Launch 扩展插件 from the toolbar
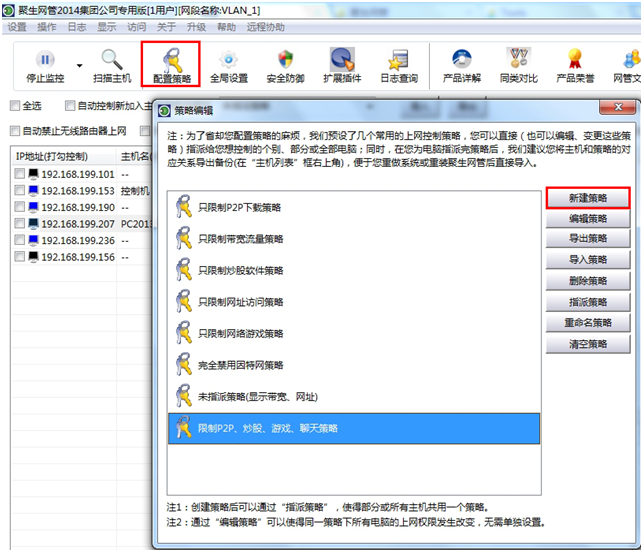 [x=342, y=59]
